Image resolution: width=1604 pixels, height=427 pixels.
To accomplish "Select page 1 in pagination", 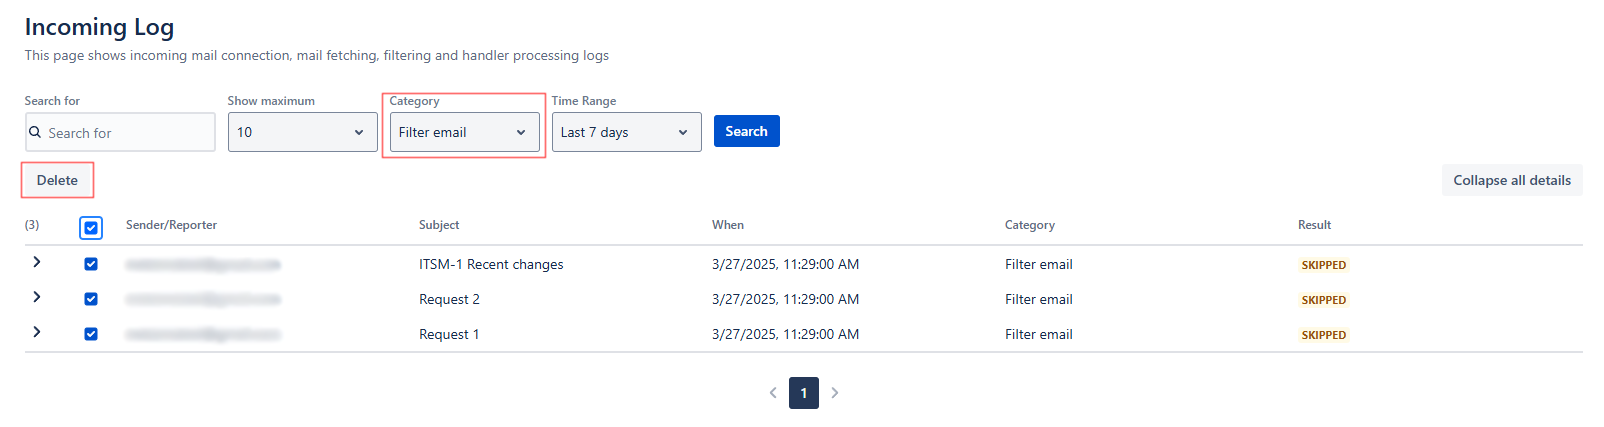I will click(803, 393).
